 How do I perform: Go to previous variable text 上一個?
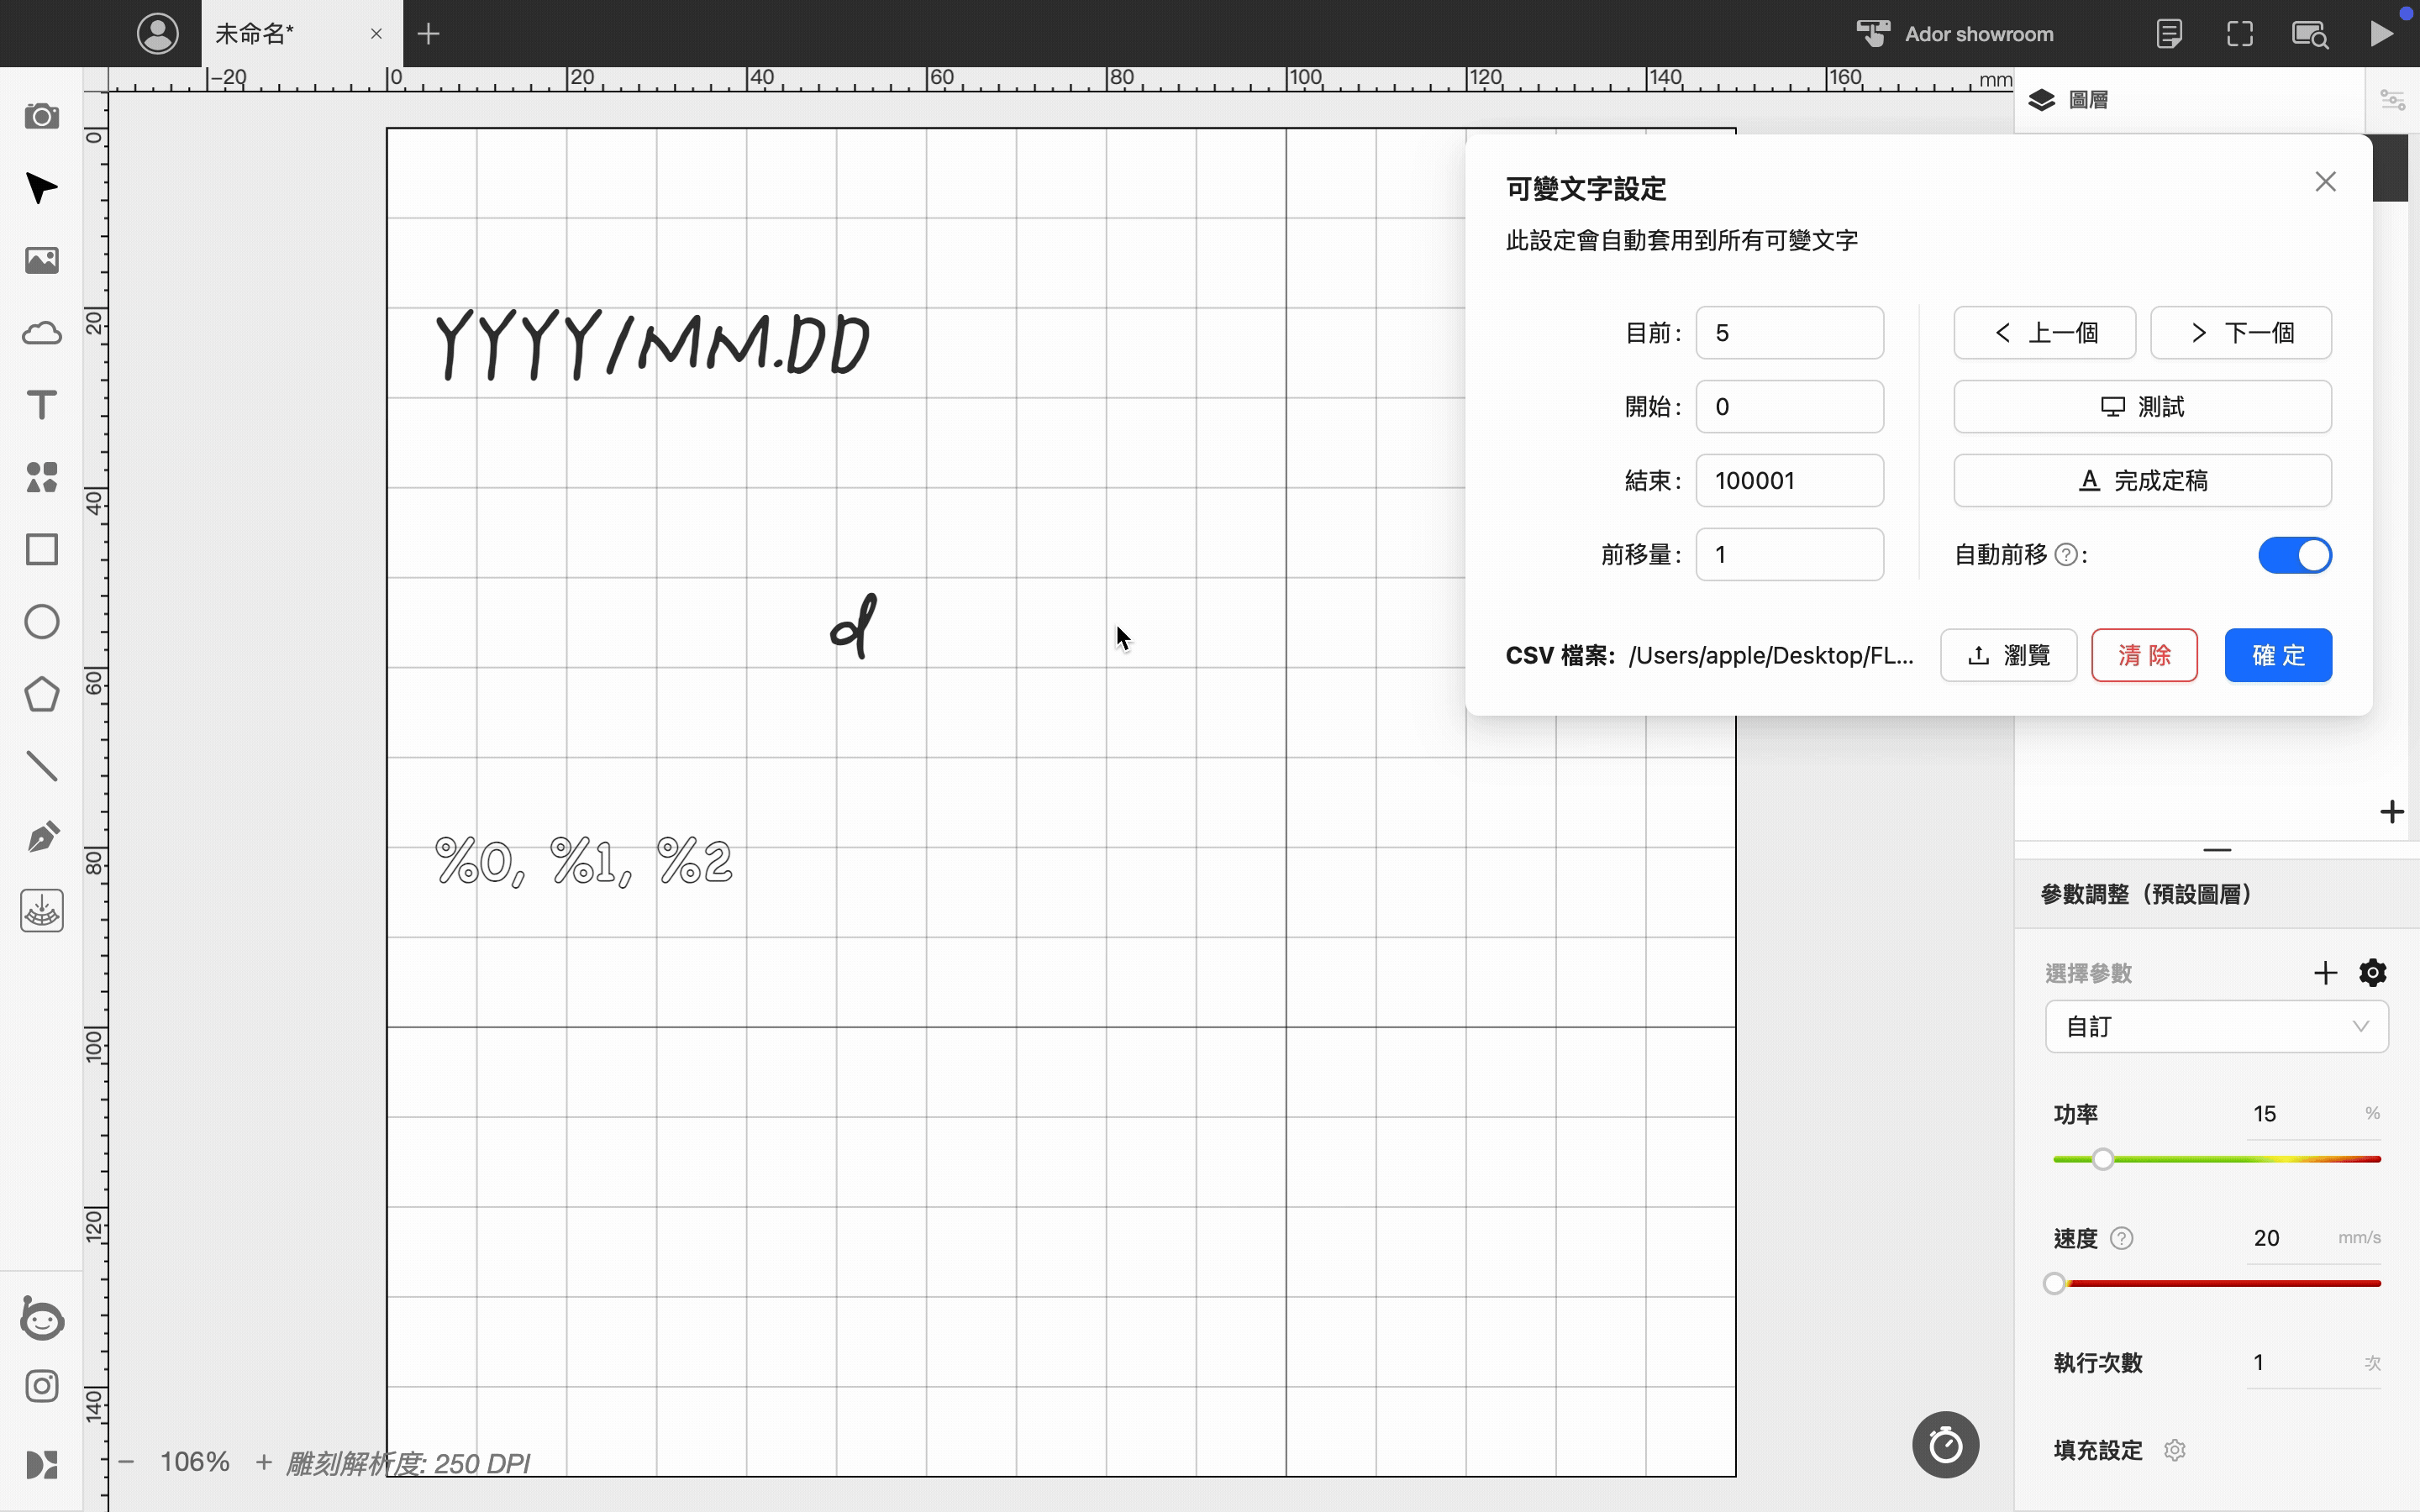click(x=2045, y=333)
